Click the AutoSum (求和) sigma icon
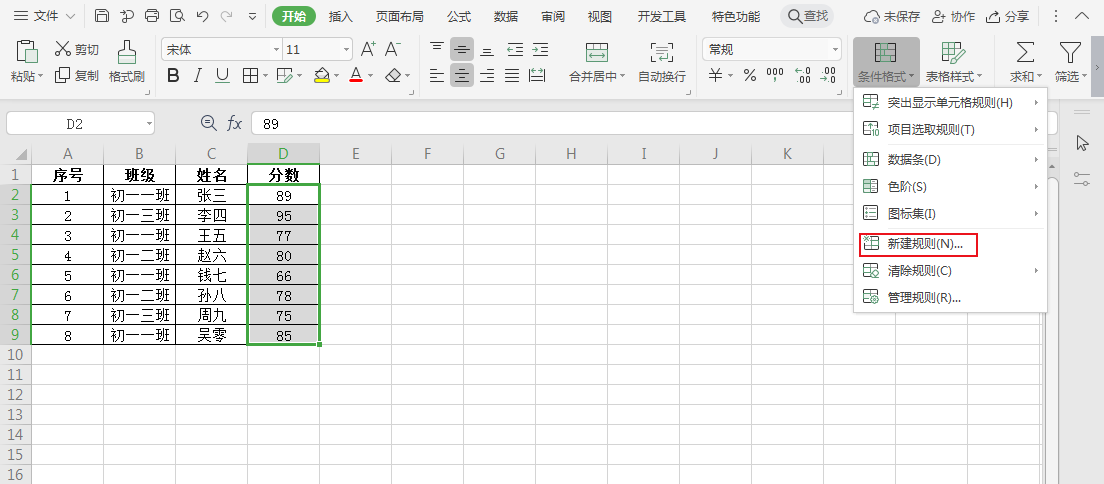 (1025, 52)
